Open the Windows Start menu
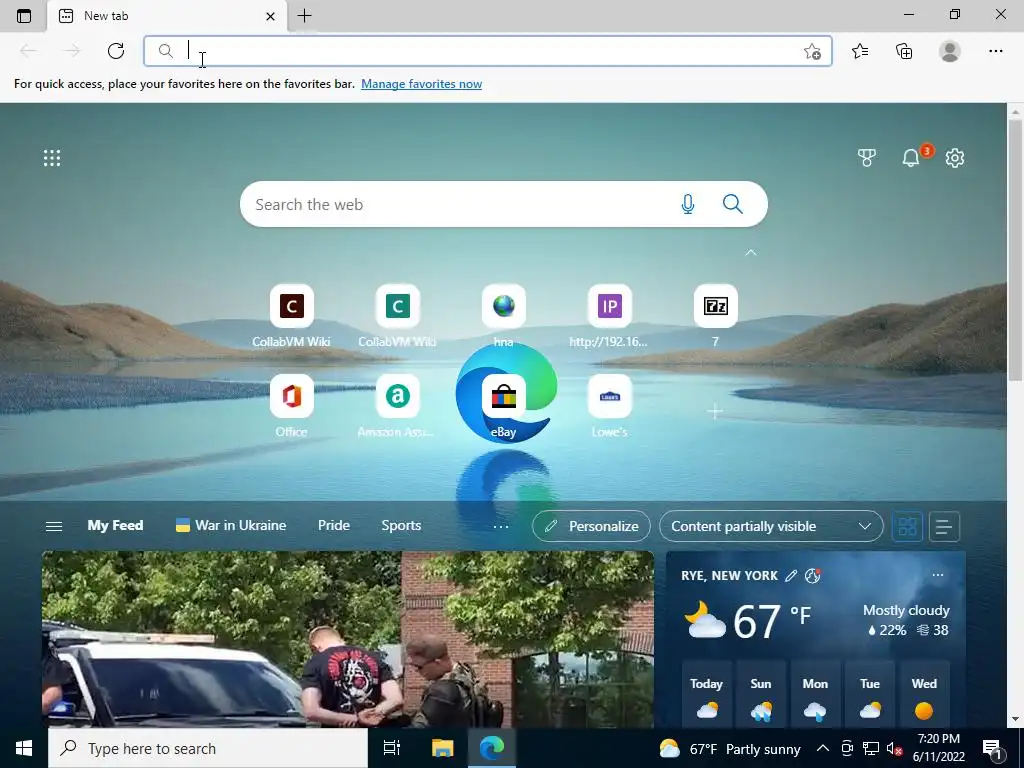 pyautogui.click(x=24, y=748)
